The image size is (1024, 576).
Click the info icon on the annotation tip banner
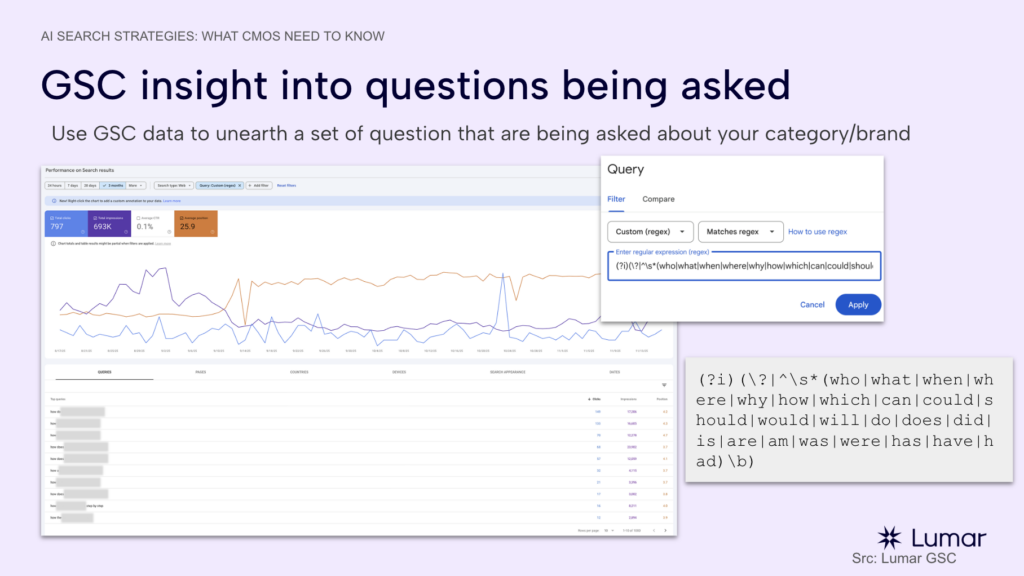pos(54,199)
